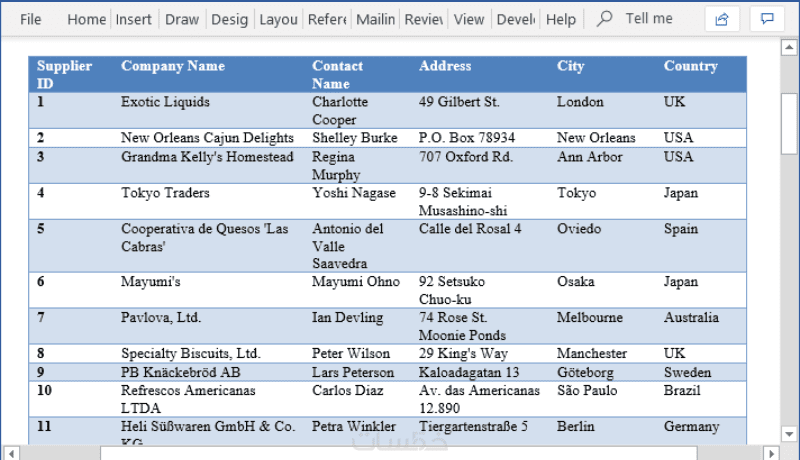Click the Calle del Rosal 4 cell
Viewport: 800px width, 460px height.
pyautogui.click(x=481, y=246)
